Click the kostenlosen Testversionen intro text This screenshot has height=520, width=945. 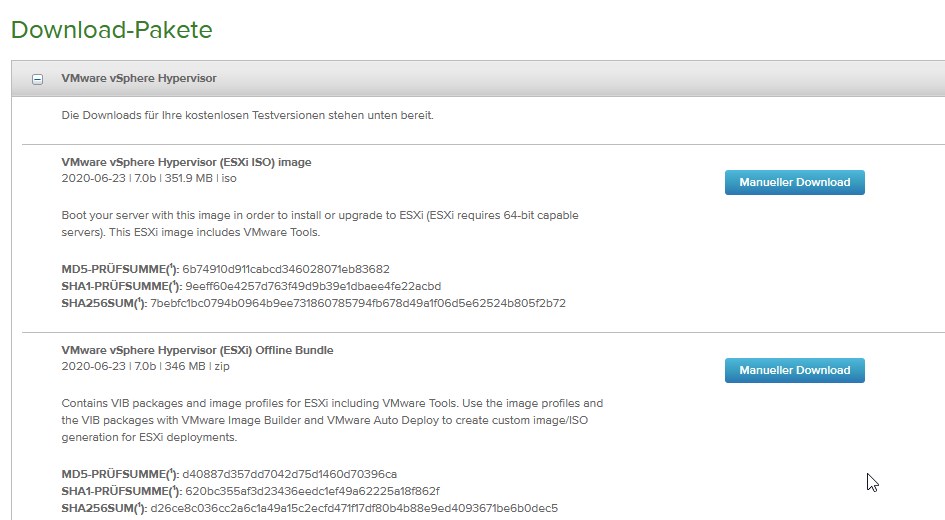pyautogui.click(x=247, y=115)
